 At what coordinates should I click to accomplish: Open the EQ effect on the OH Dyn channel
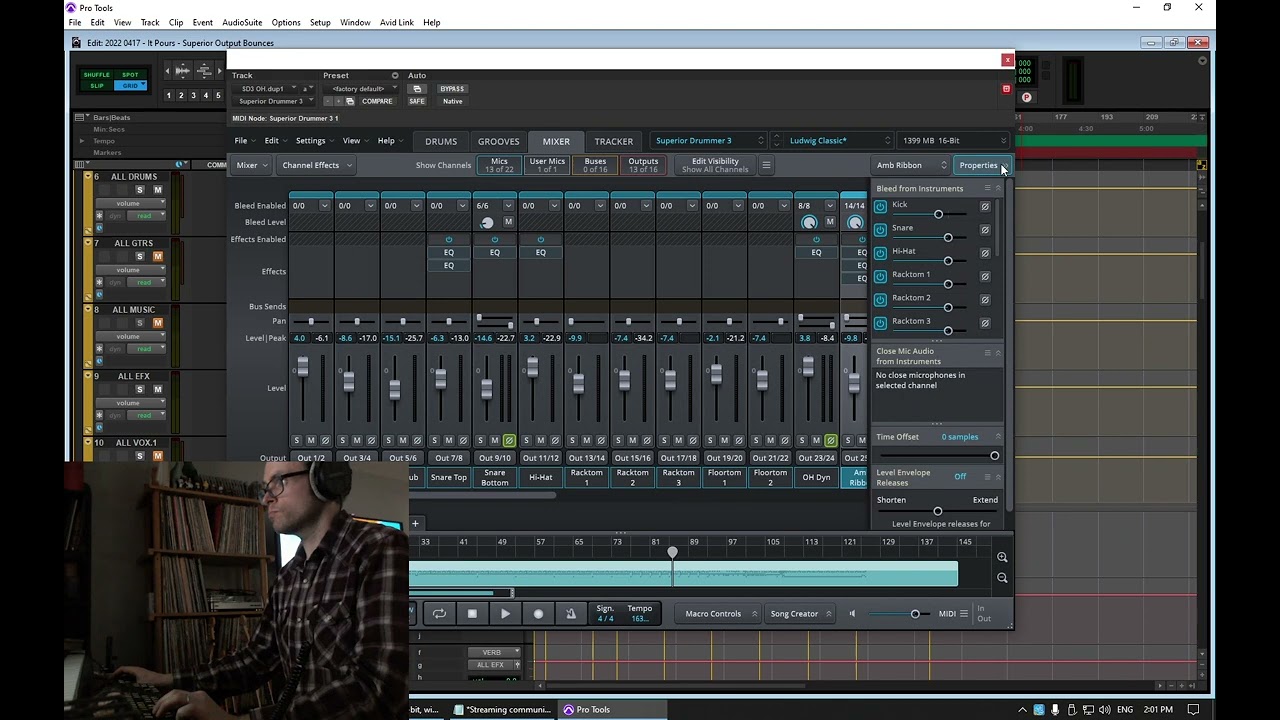coord(816,252)
